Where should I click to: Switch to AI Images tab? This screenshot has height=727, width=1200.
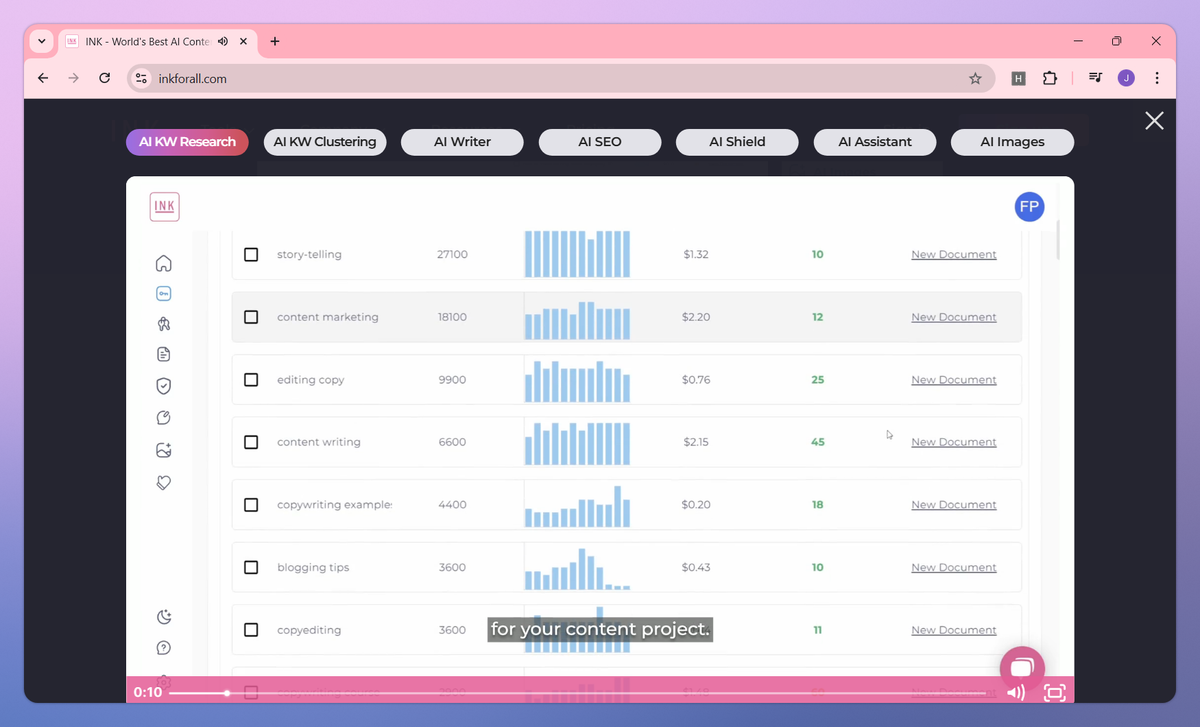pyautogui.click(x=1012, y=142)
